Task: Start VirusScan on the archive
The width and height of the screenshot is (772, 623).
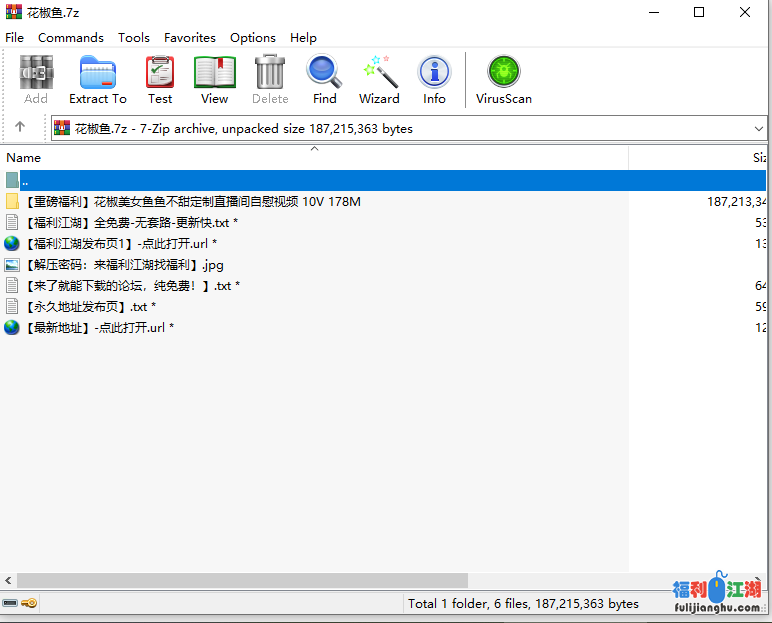Action: tap(503, 79)
